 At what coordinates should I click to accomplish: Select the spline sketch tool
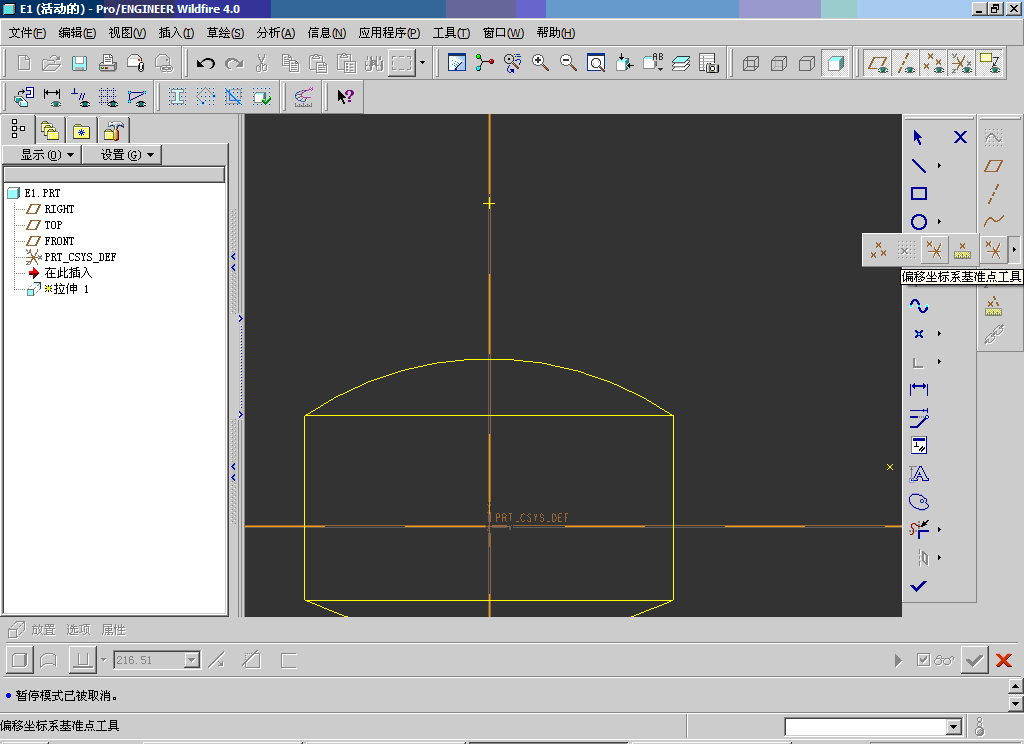(x=918, y=306)
